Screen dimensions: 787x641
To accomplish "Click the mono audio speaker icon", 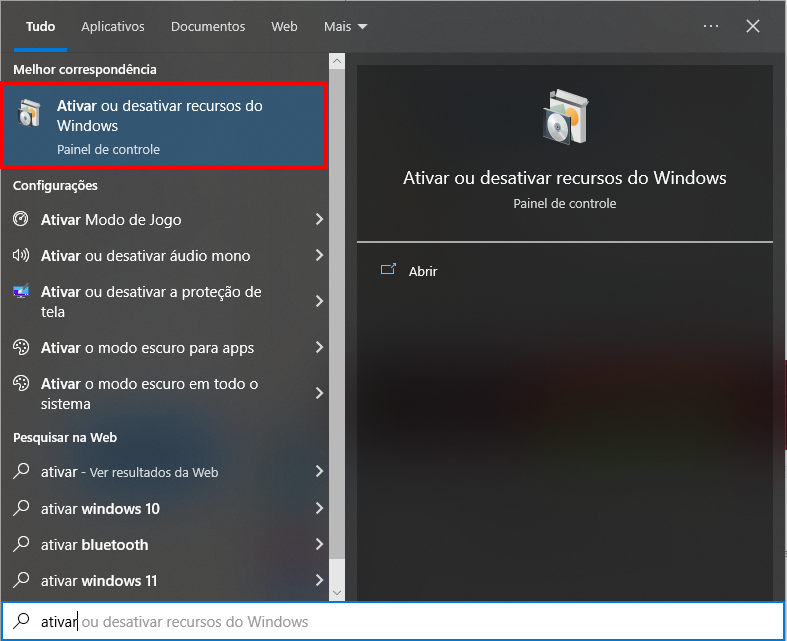I will pos(21,255).
